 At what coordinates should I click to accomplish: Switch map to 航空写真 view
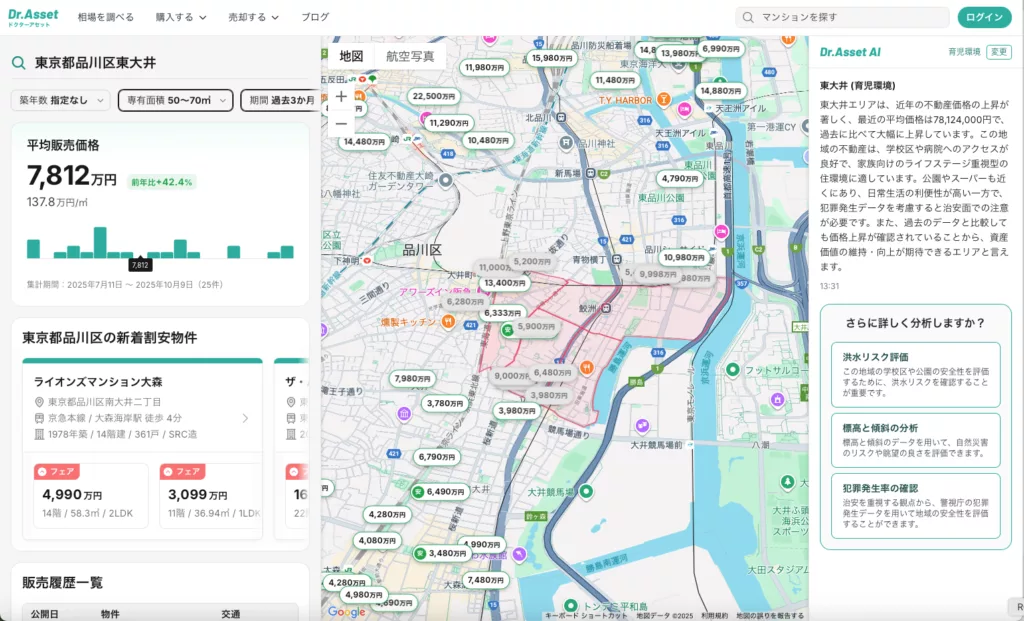(410, 57)
